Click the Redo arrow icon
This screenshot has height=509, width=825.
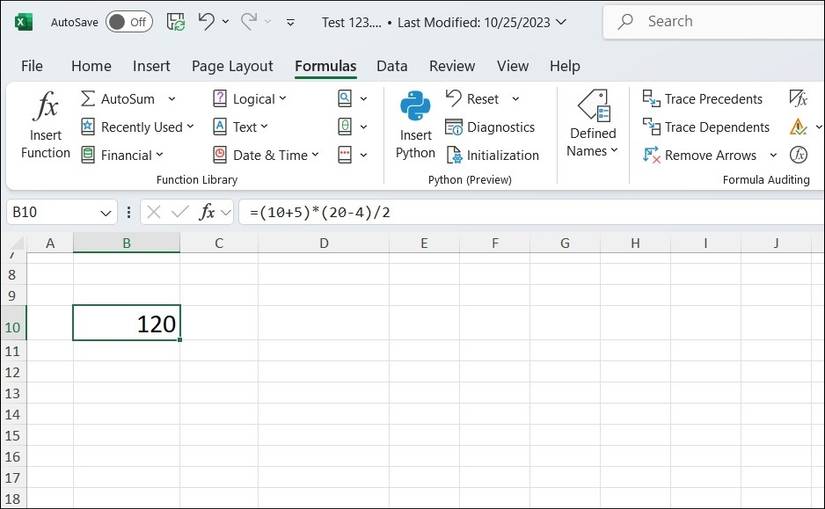[x=249, y=22]
